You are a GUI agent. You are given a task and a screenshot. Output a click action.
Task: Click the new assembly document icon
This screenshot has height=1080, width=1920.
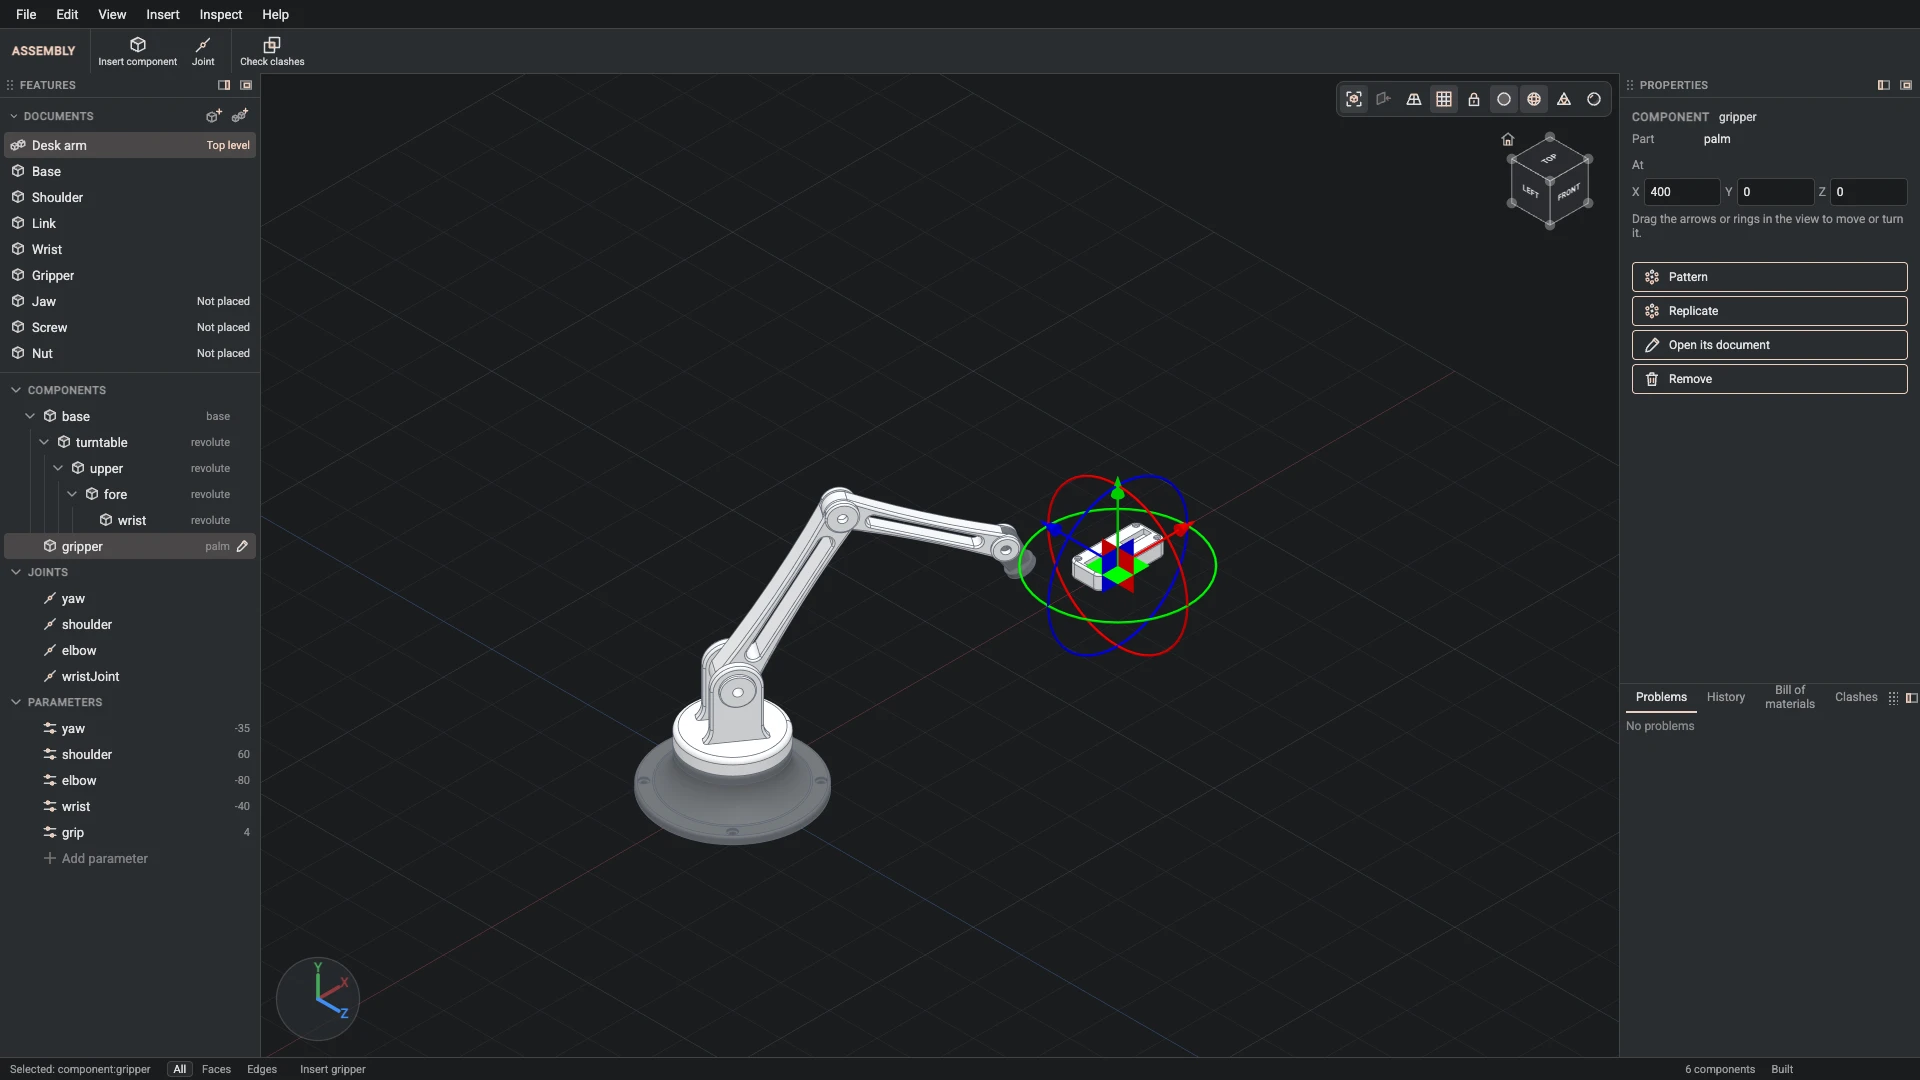click(x=240, y=116)
